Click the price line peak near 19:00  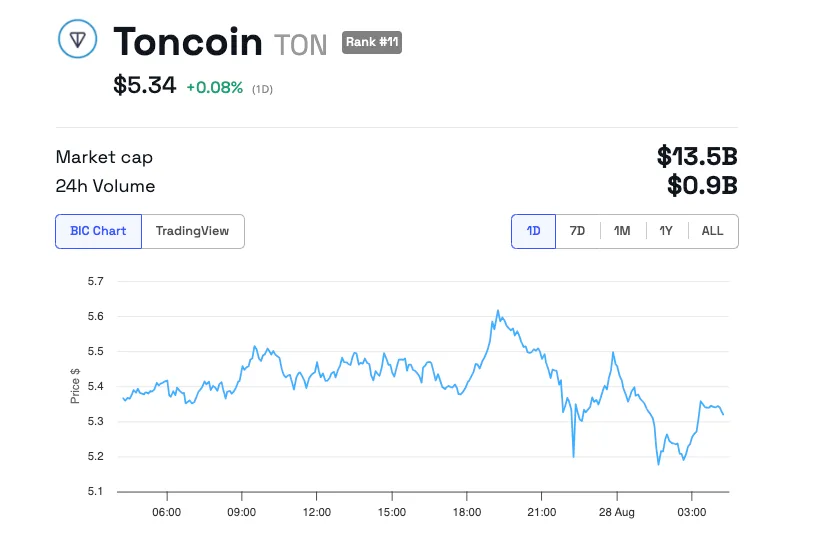497,311
